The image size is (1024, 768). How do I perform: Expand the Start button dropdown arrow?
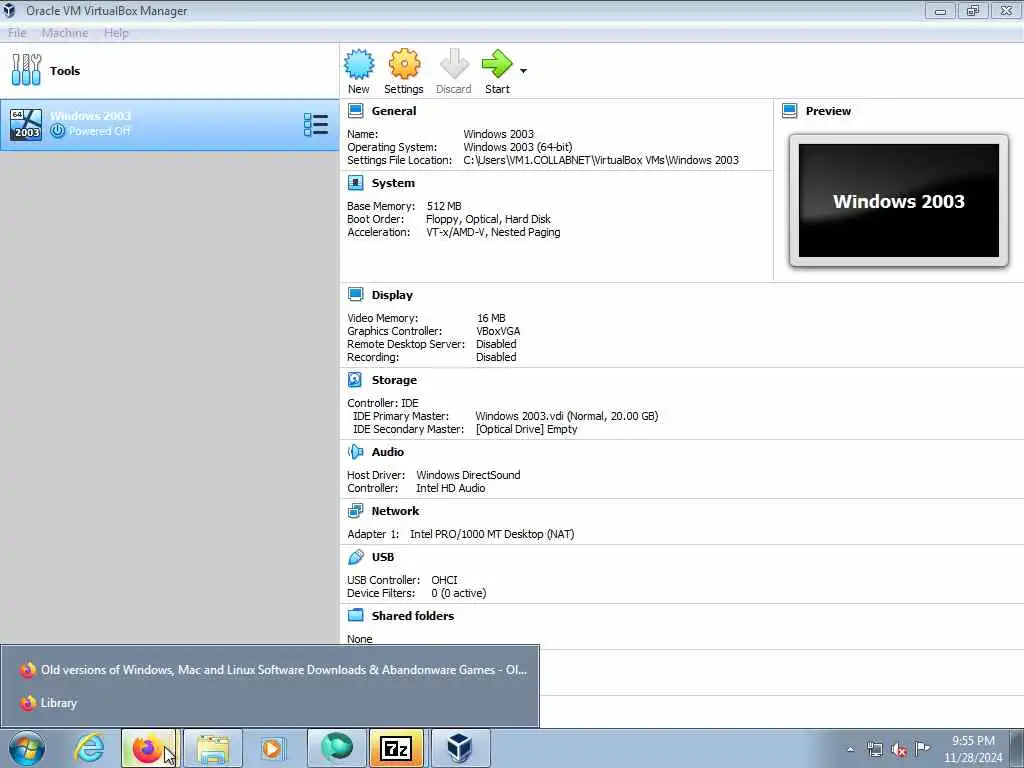click(523, 71)
